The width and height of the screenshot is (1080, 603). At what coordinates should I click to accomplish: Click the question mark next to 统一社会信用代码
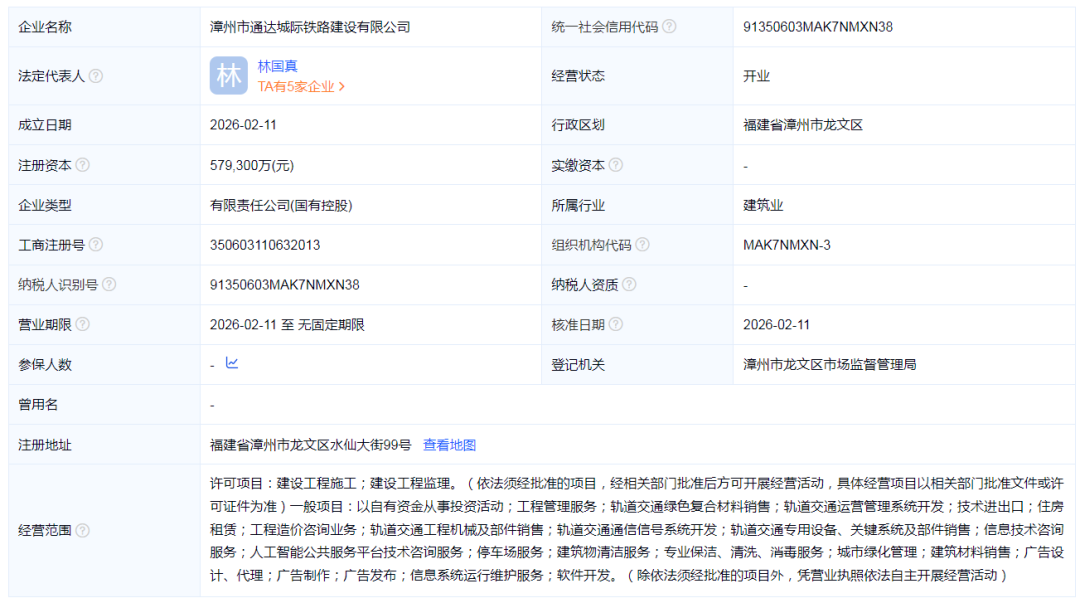[671, 27]
